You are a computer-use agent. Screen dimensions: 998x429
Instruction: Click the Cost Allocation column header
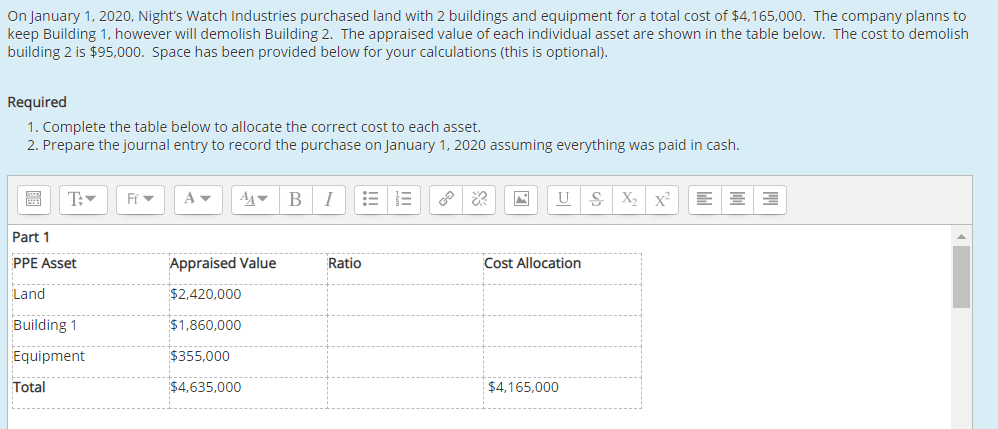pos(533,264)
